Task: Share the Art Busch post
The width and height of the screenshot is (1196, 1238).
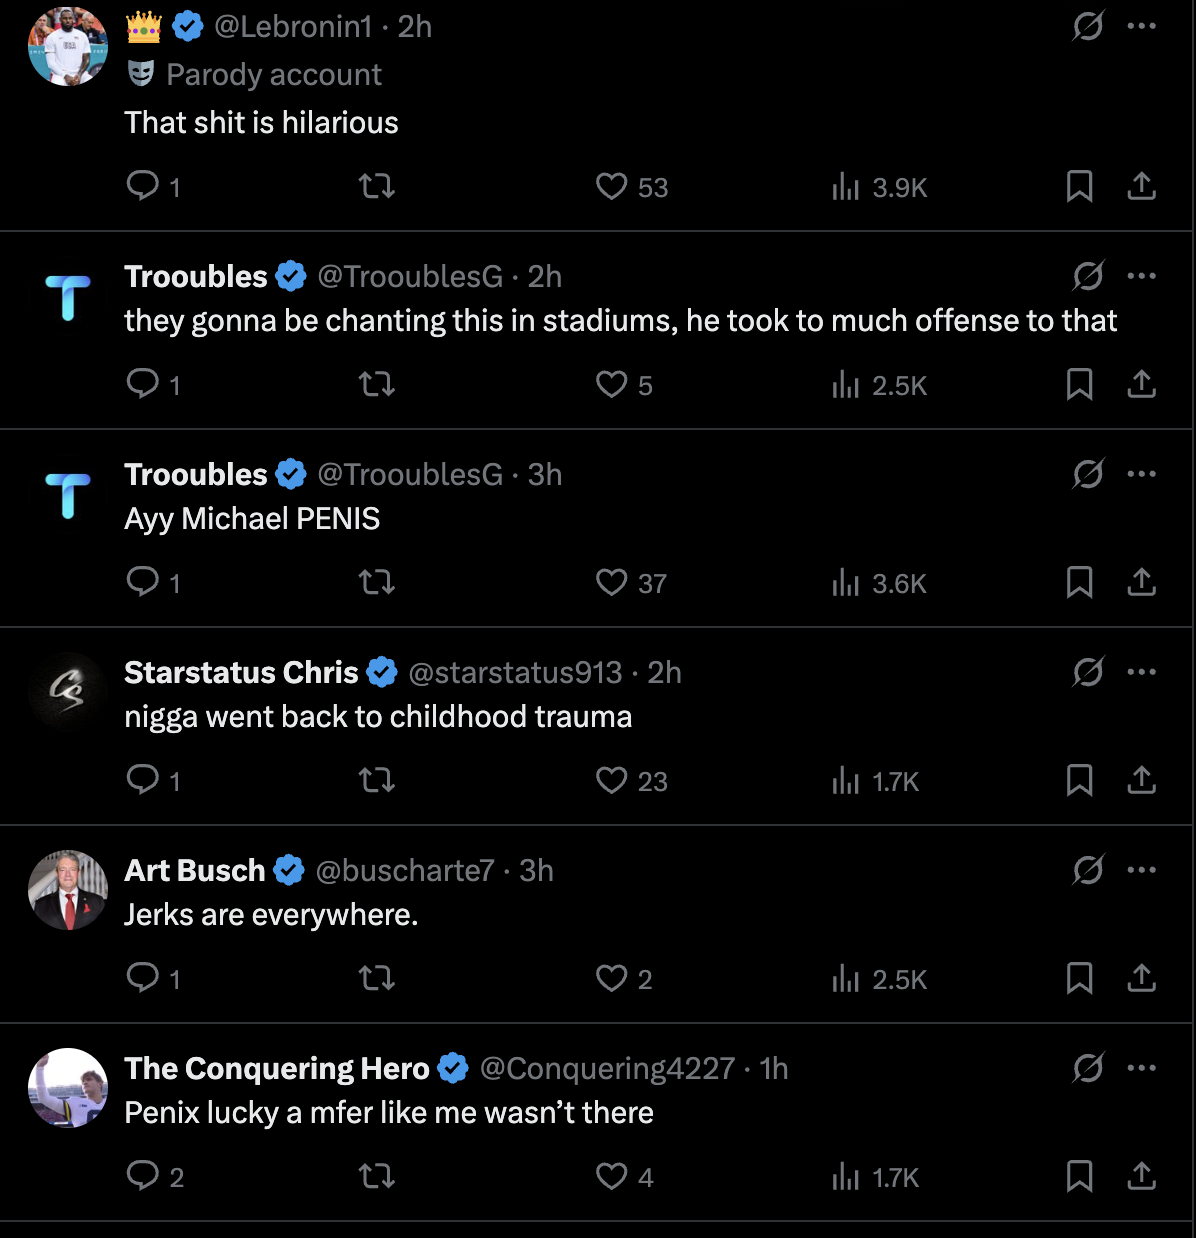Action: pos(1141,978)
